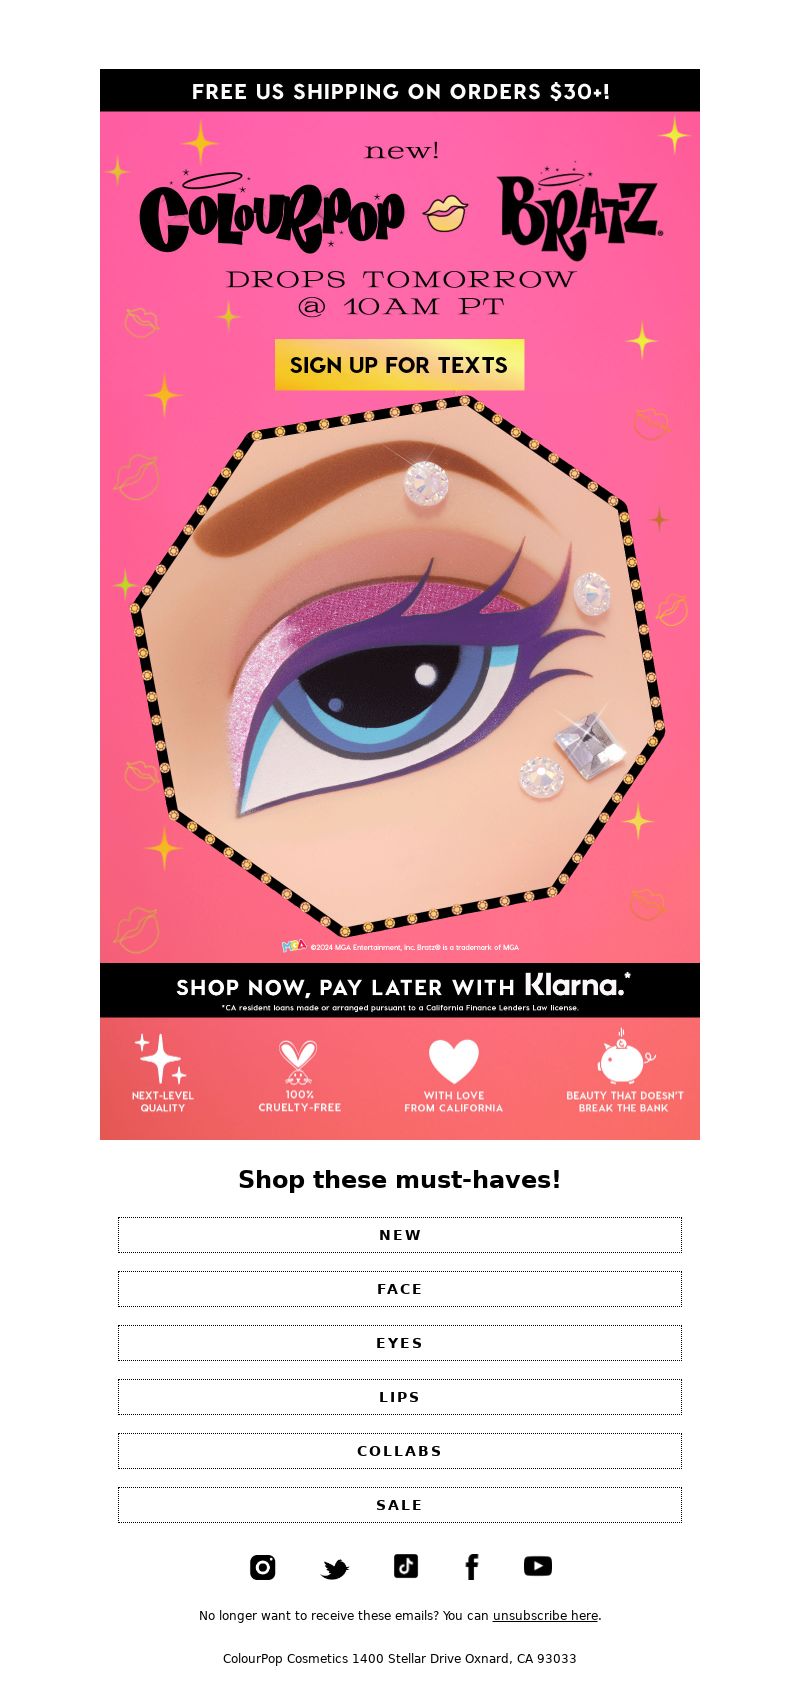Open the EYES category button
Screen dimensions: 800x1708
click(400, 1343)
